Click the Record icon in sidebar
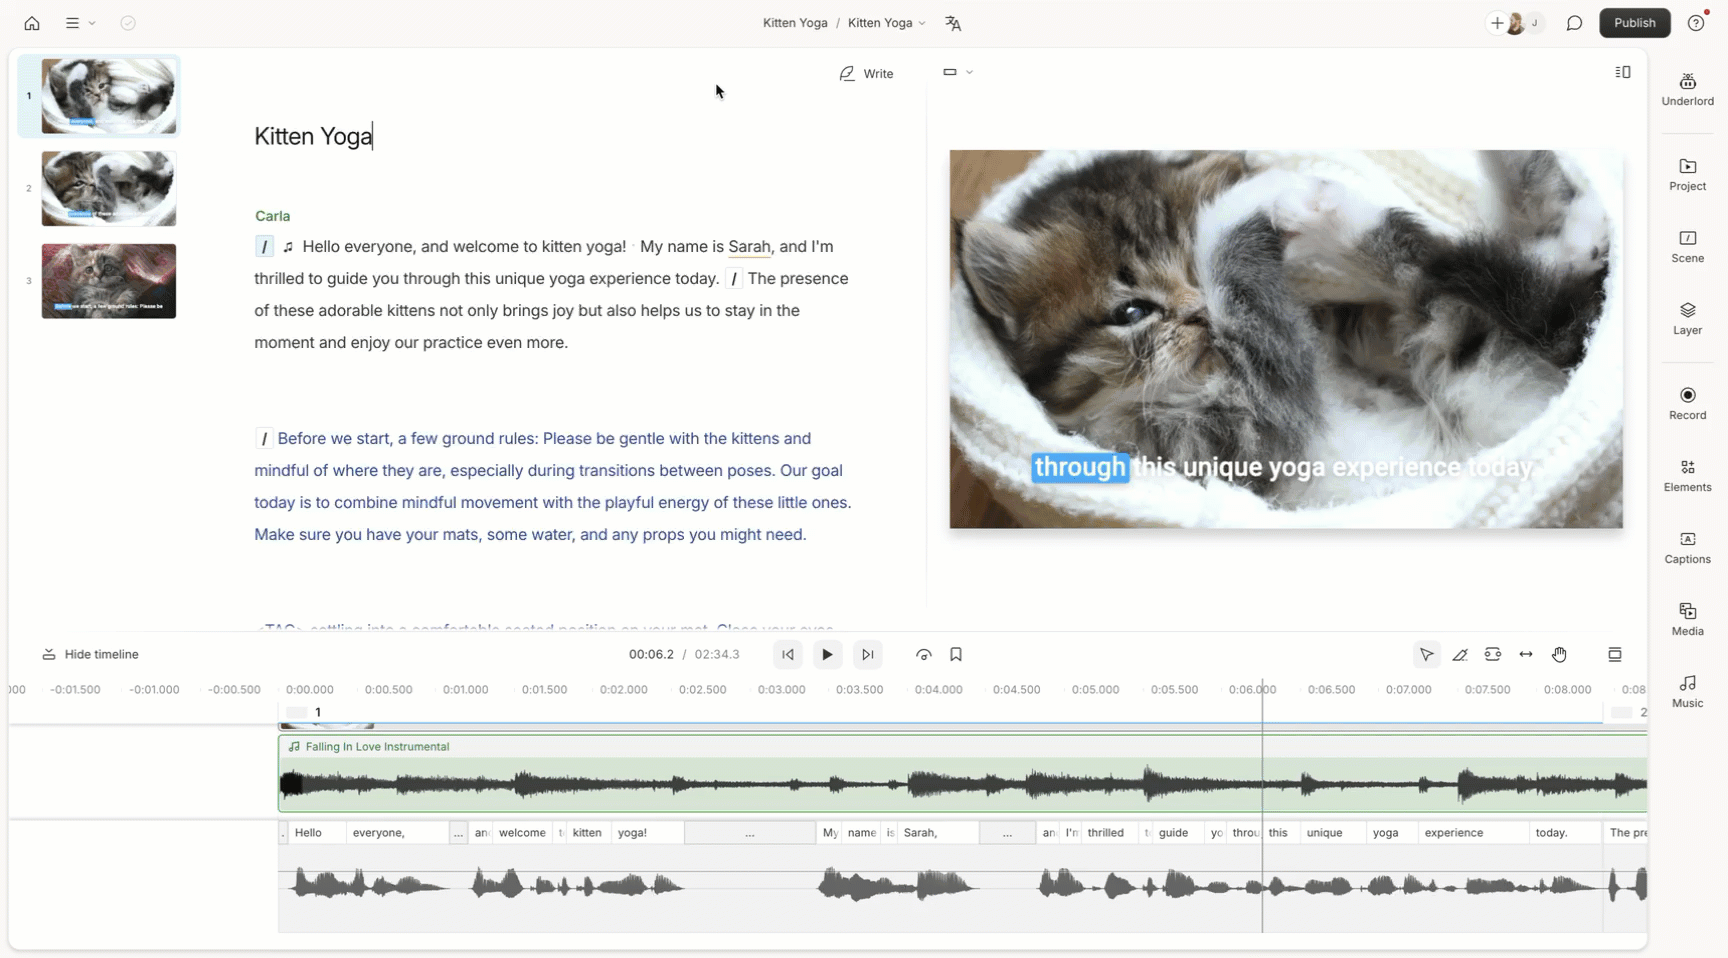The height and width of the screenshot is (958, 1728). point(1687,403)
